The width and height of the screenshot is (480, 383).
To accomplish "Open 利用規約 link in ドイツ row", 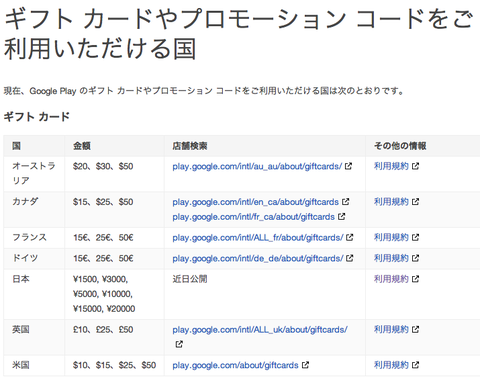I will [391, 258].
